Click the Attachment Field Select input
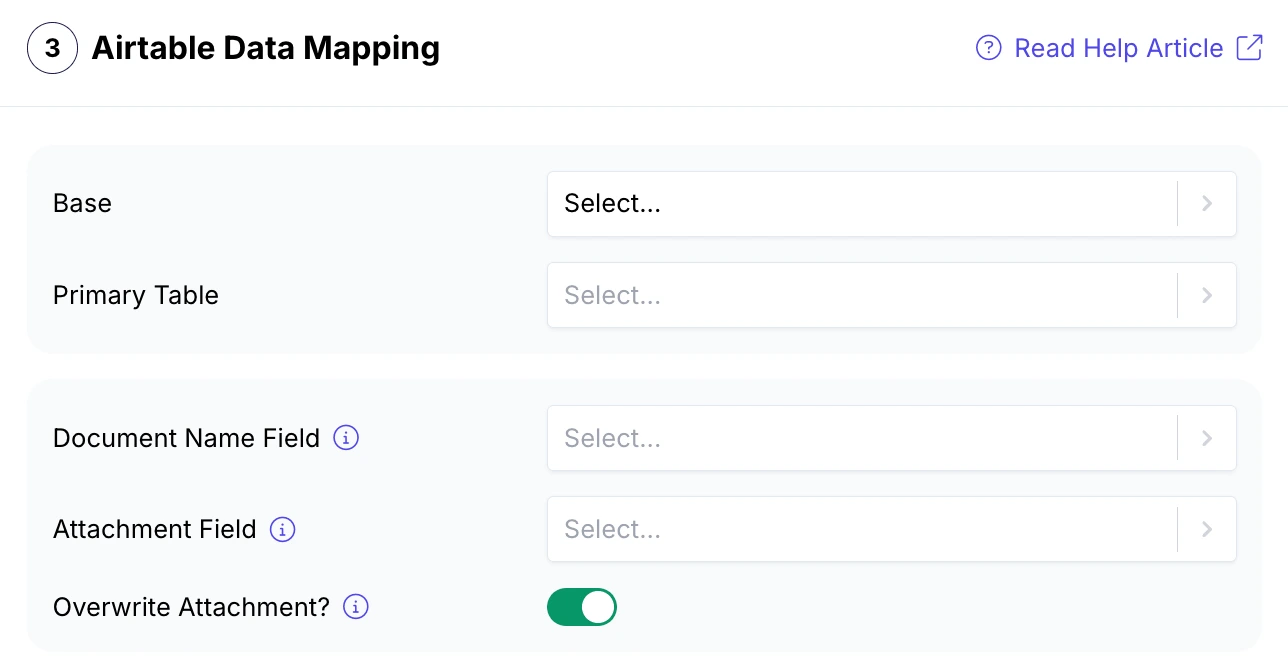1288x664 pixels. point(860,529)
